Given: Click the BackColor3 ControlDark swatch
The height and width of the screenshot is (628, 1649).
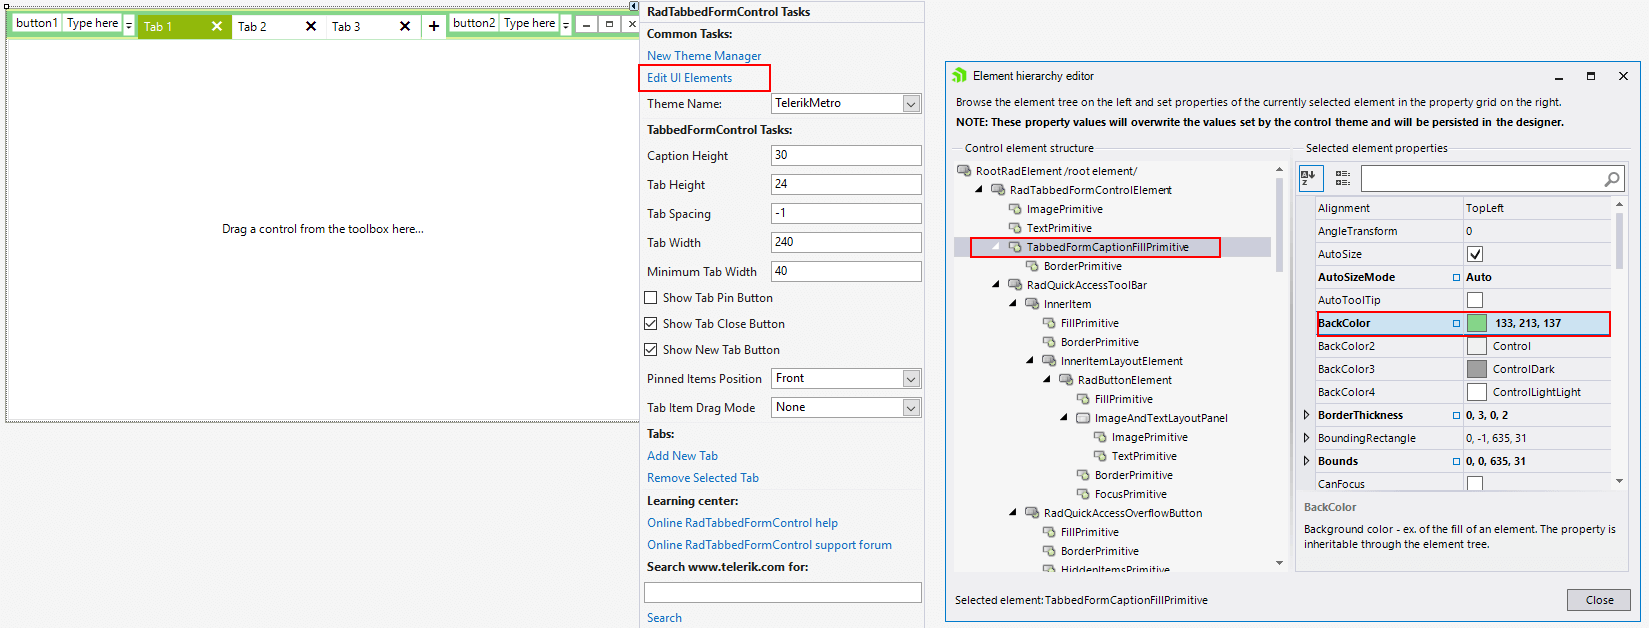Looking at the screenshot, I should tap(1477, 369).
